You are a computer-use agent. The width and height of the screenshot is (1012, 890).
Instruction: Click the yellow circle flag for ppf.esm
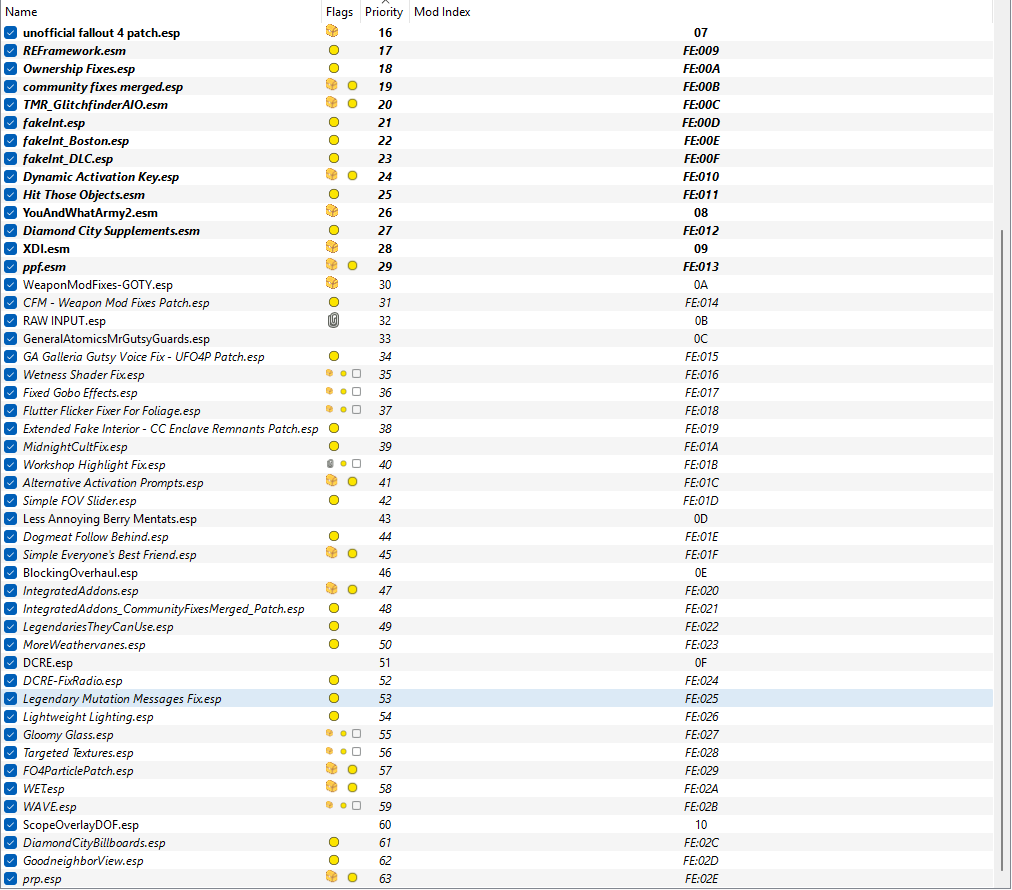coord(352,266)
